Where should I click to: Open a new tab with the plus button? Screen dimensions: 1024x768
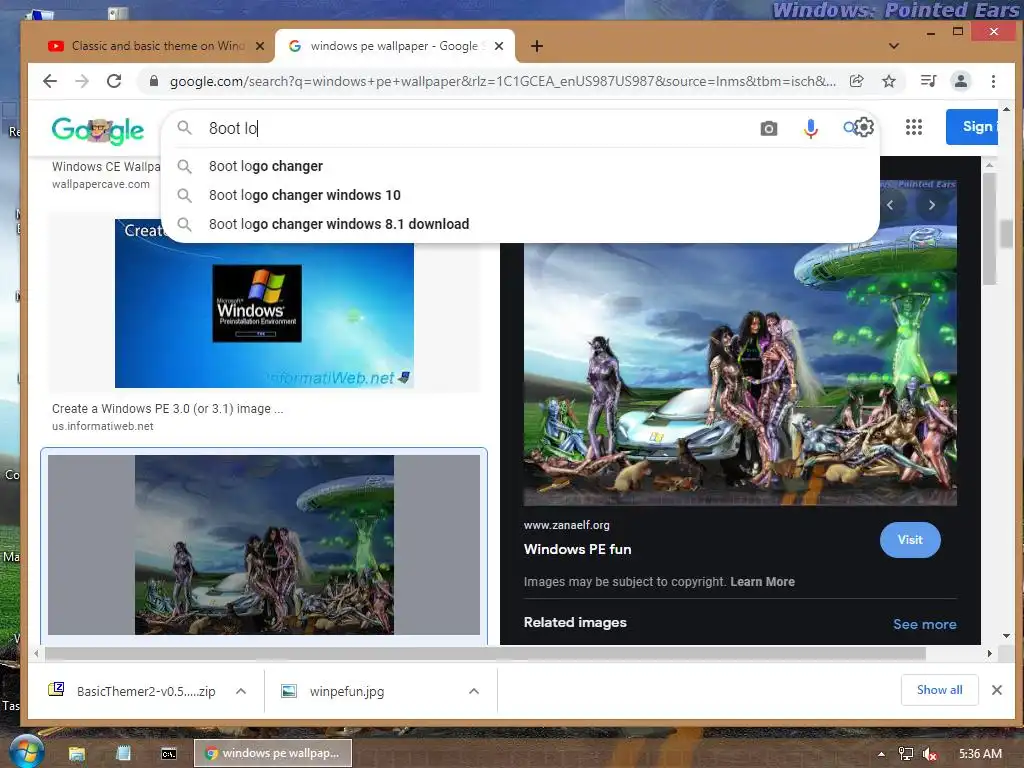pyautogui.click(x=537, y=46)
